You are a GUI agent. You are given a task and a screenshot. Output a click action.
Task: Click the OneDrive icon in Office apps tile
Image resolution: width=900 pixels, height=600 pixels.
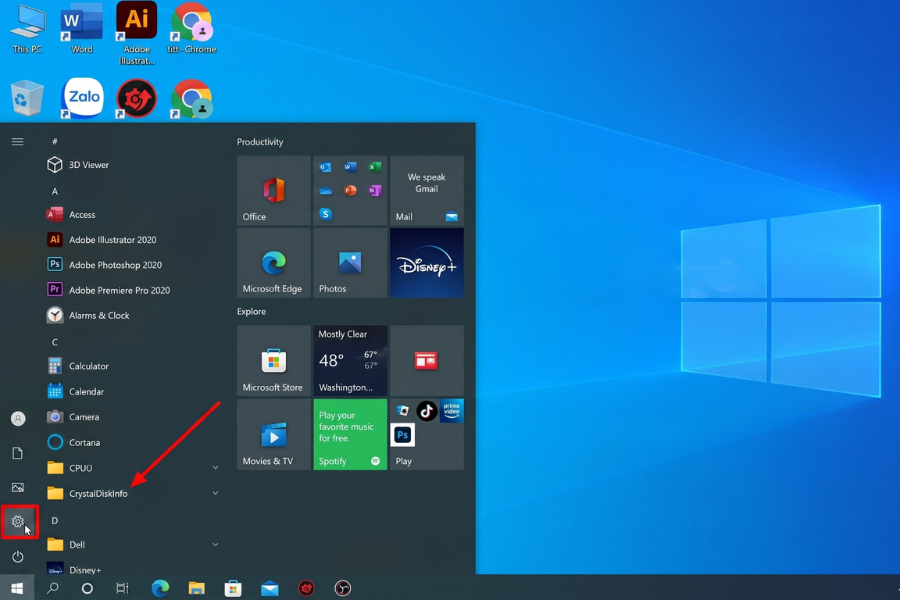(325, 191)
